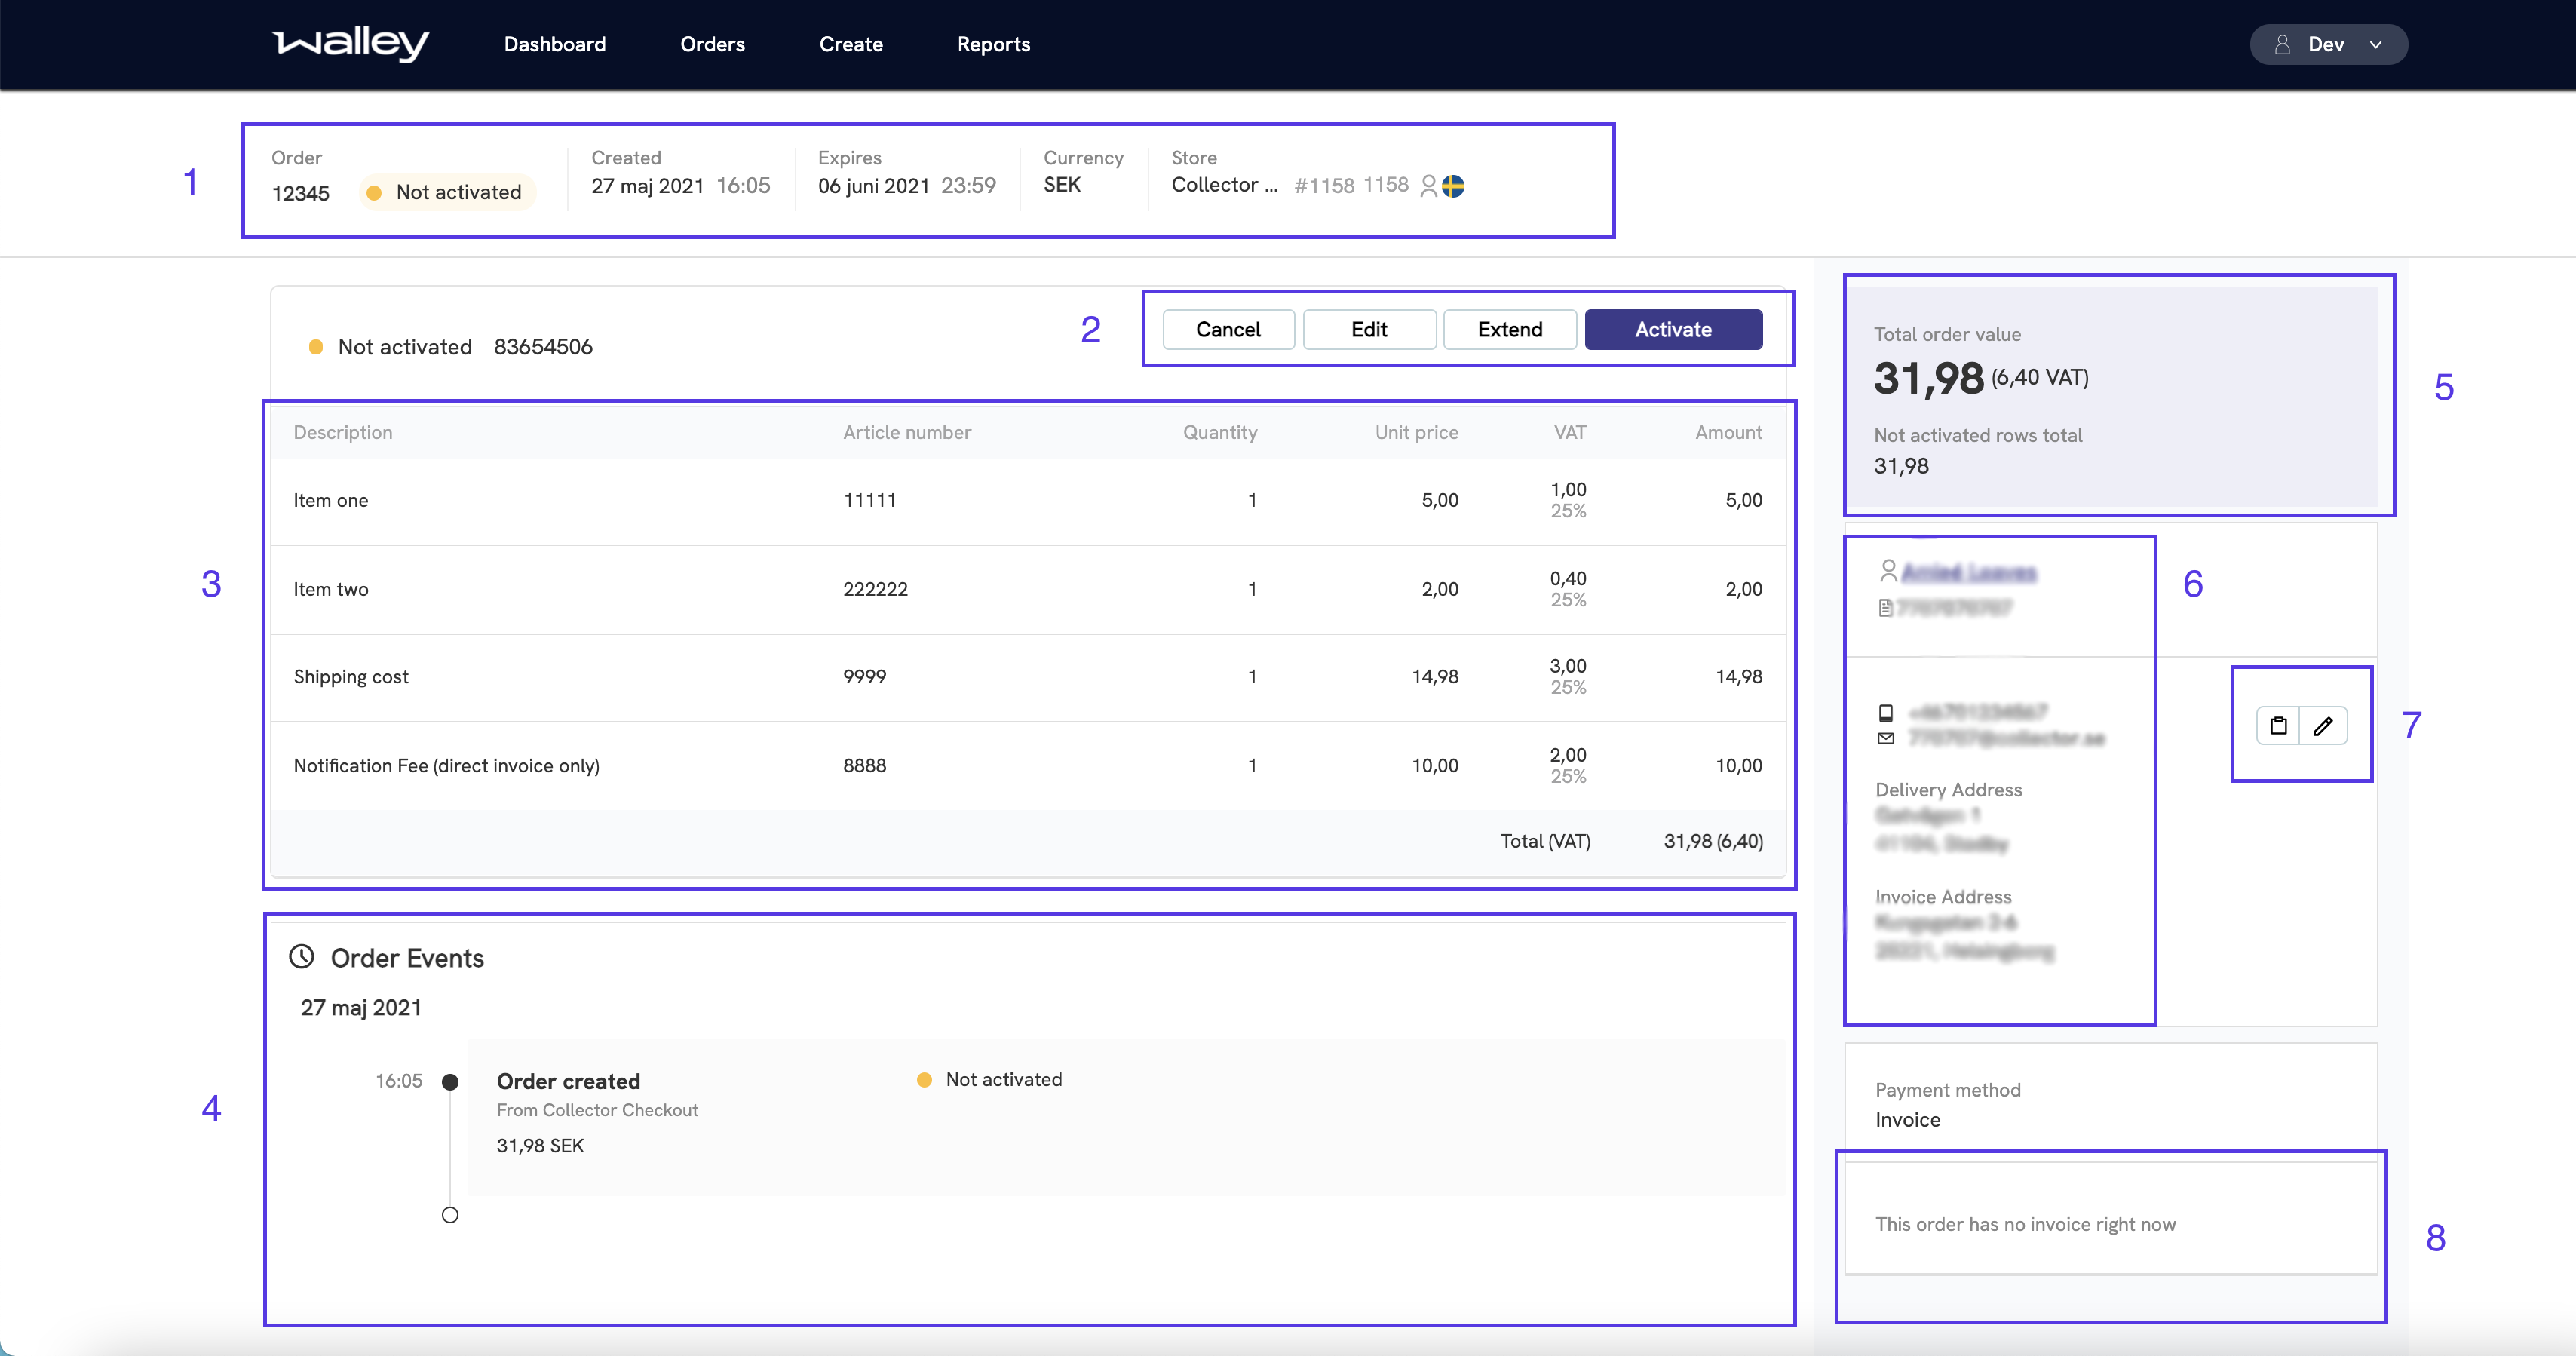Click the 'Delivery Address' label
The height and width of the screenshot is (1356, 2576).
(x=1948, y=790)
